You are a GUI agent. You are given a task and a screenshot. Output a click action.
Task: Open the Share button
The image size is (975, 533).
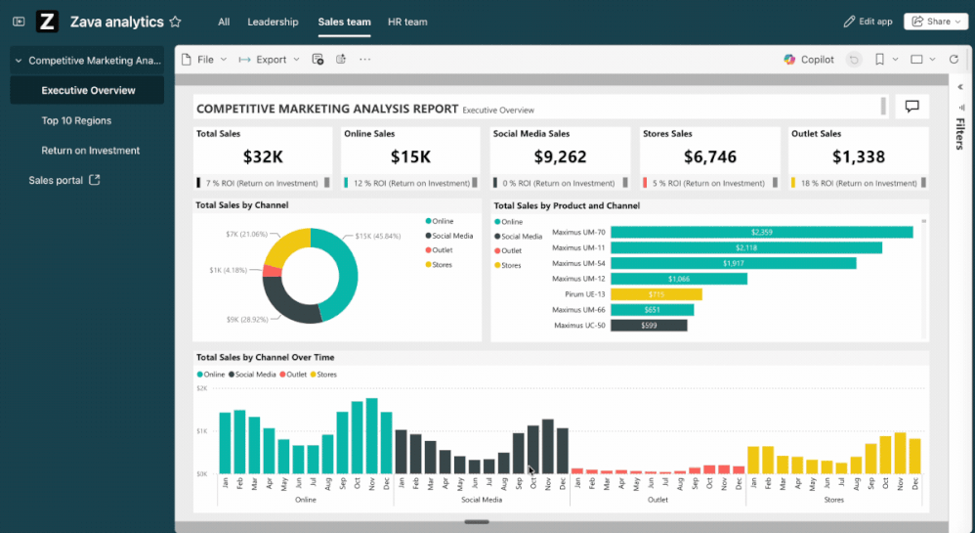(936, 21)
